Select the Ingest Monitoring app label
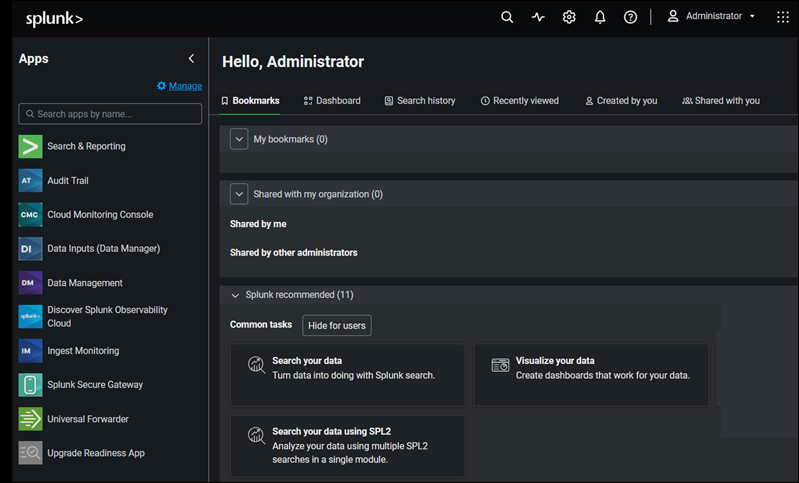 84,351
